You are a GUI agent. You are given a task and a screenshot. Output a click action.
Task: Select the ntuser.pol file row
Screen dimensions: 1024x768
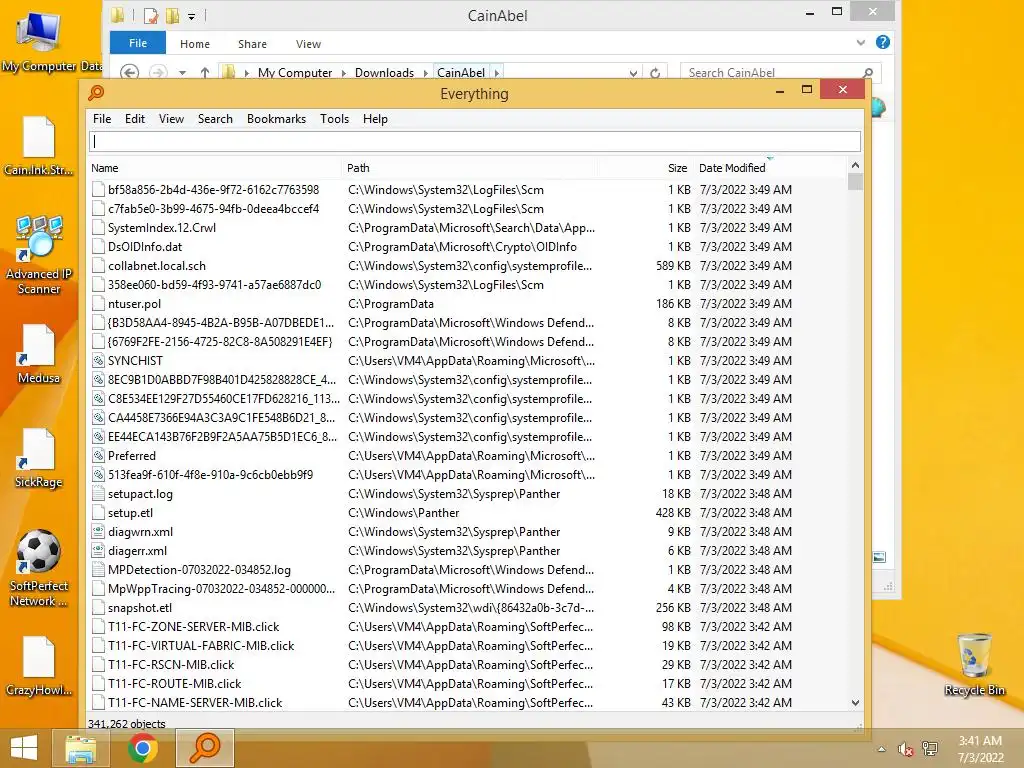(468, 304)
